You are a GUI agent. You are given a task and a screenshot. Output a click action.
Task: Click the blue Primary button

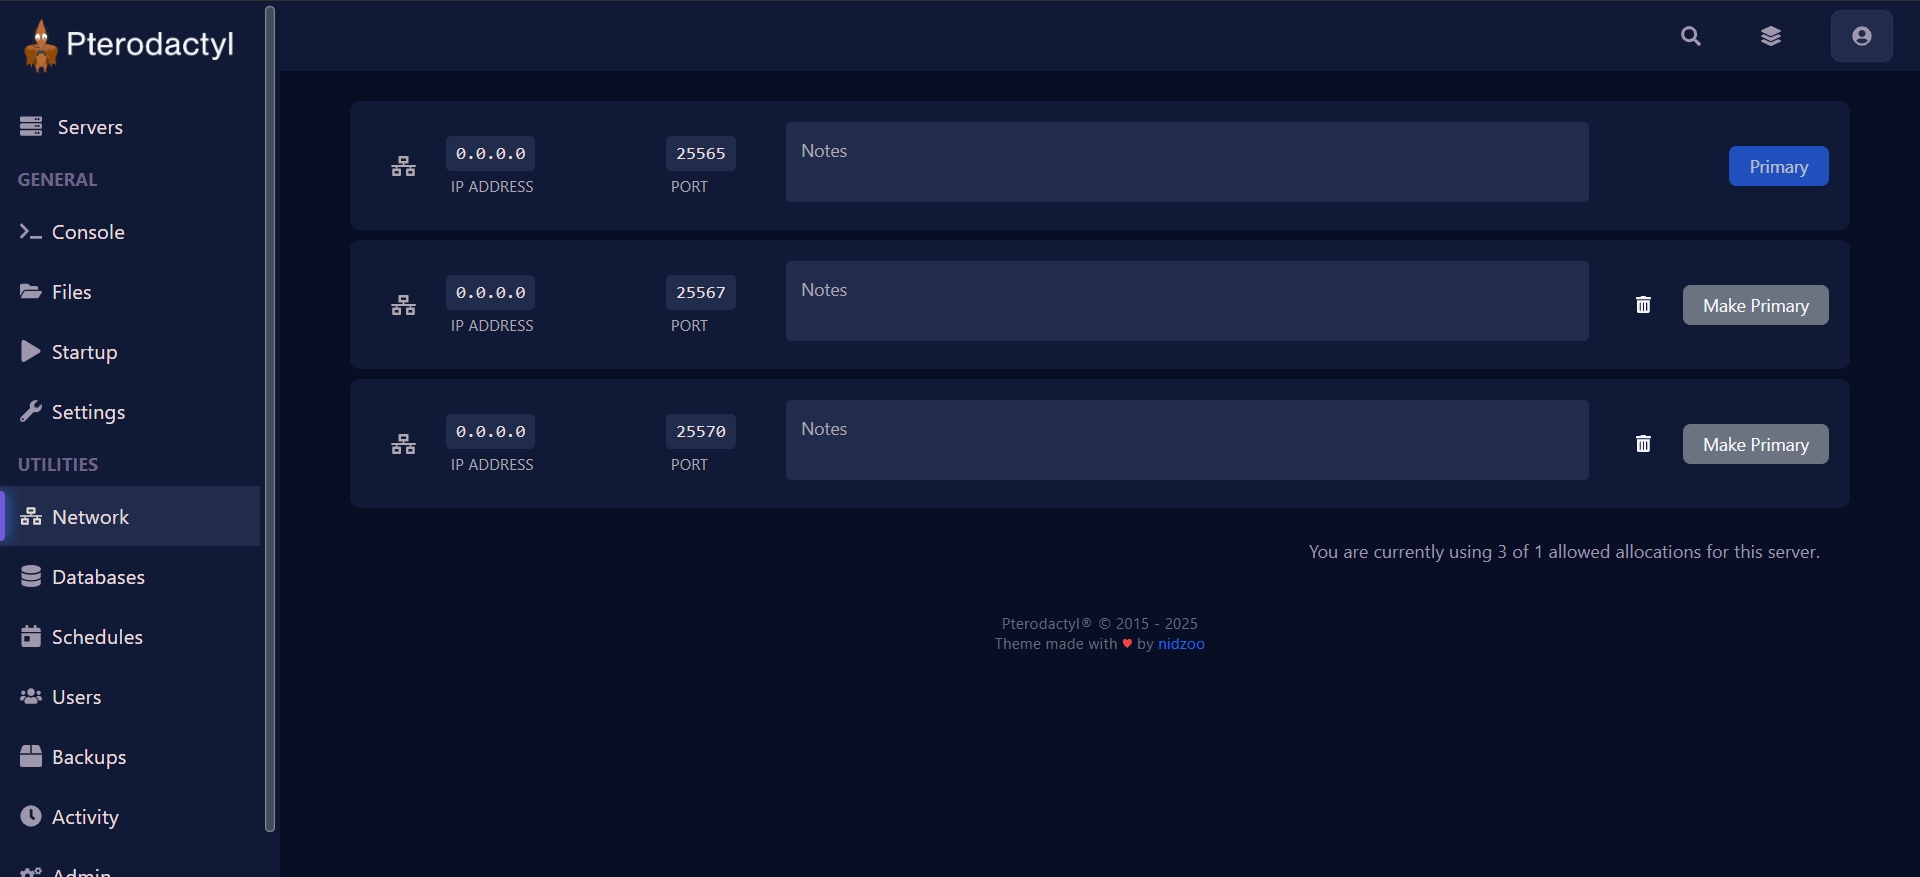tap(1778, 166)
